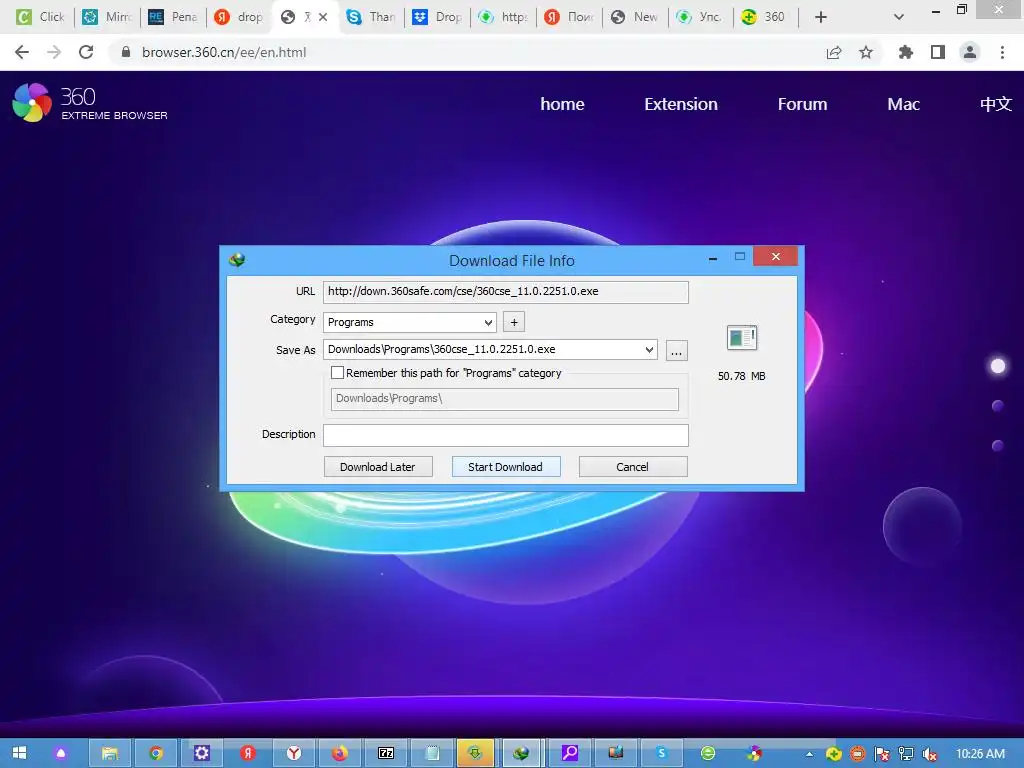The width and height of the screenshot is (1024, 768).
Task: Open the settings gear taskbar icon
Action: pyautogui.click(x=202, y=753)
